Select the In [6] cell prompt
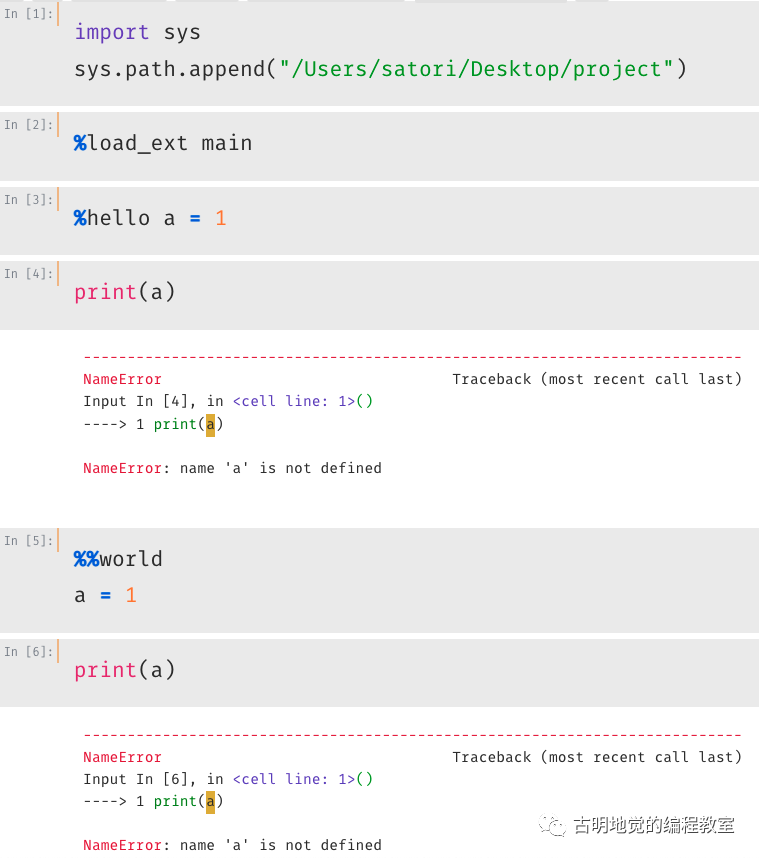 (x=28, y=652)
